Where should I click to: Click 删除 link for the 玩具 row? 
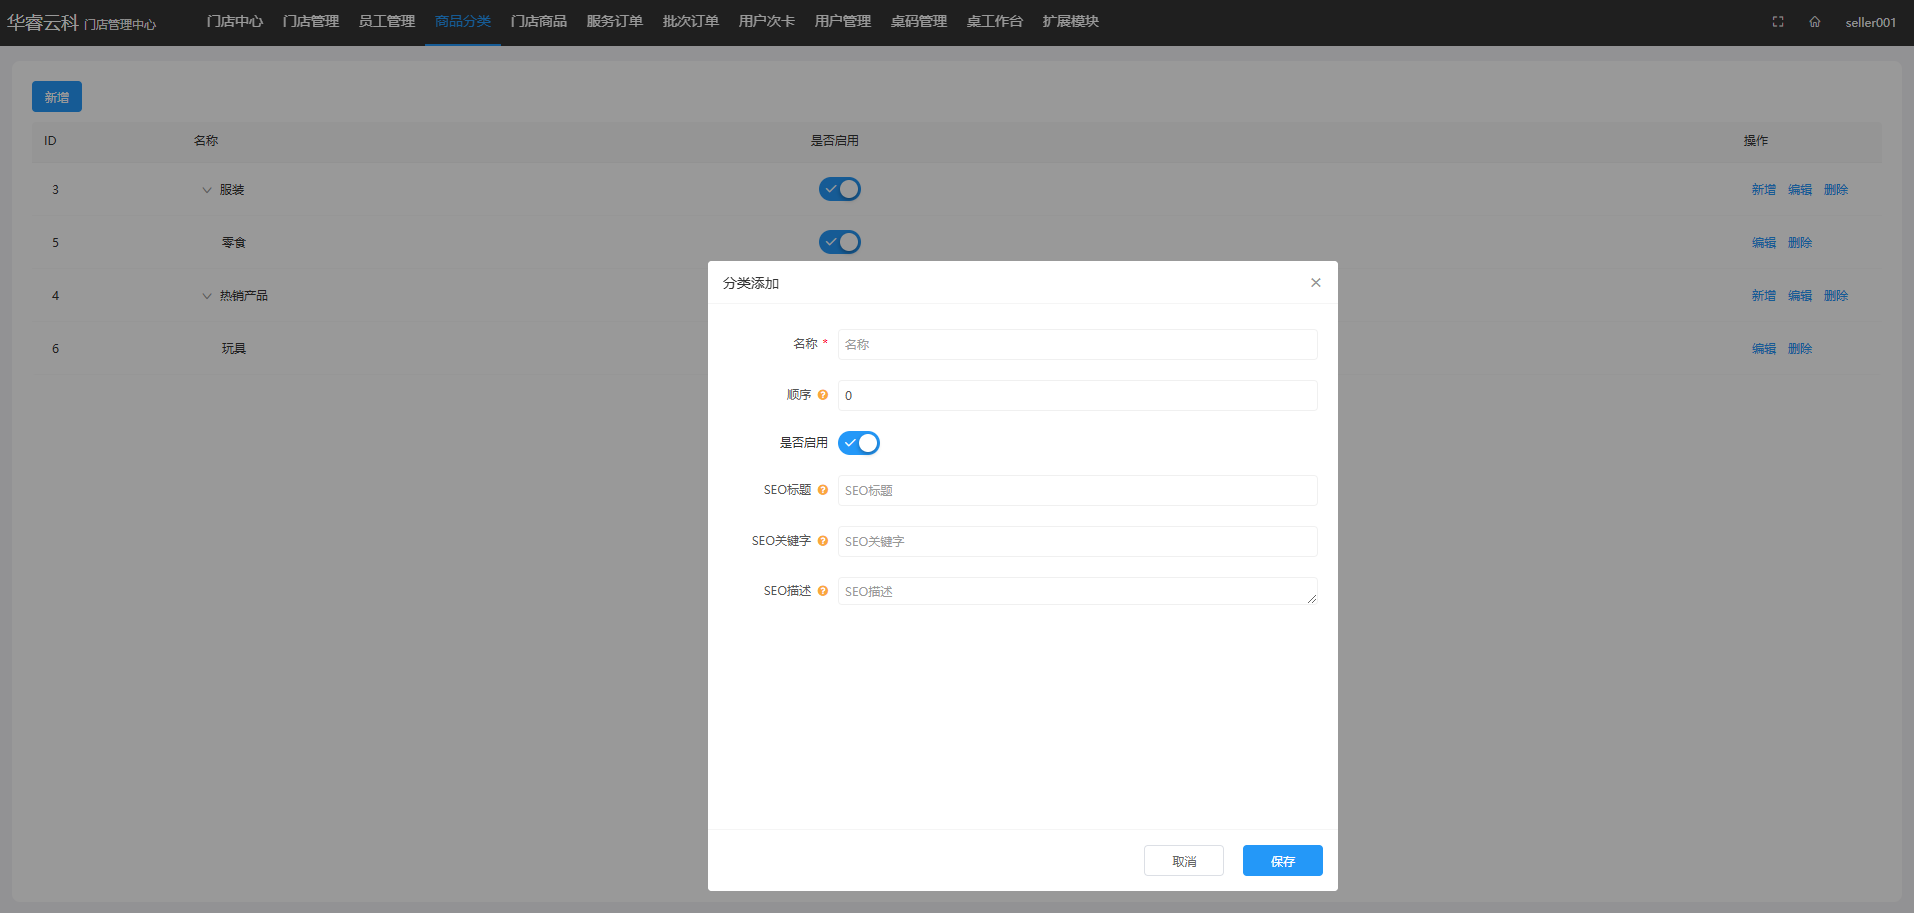pos(1800,349)
